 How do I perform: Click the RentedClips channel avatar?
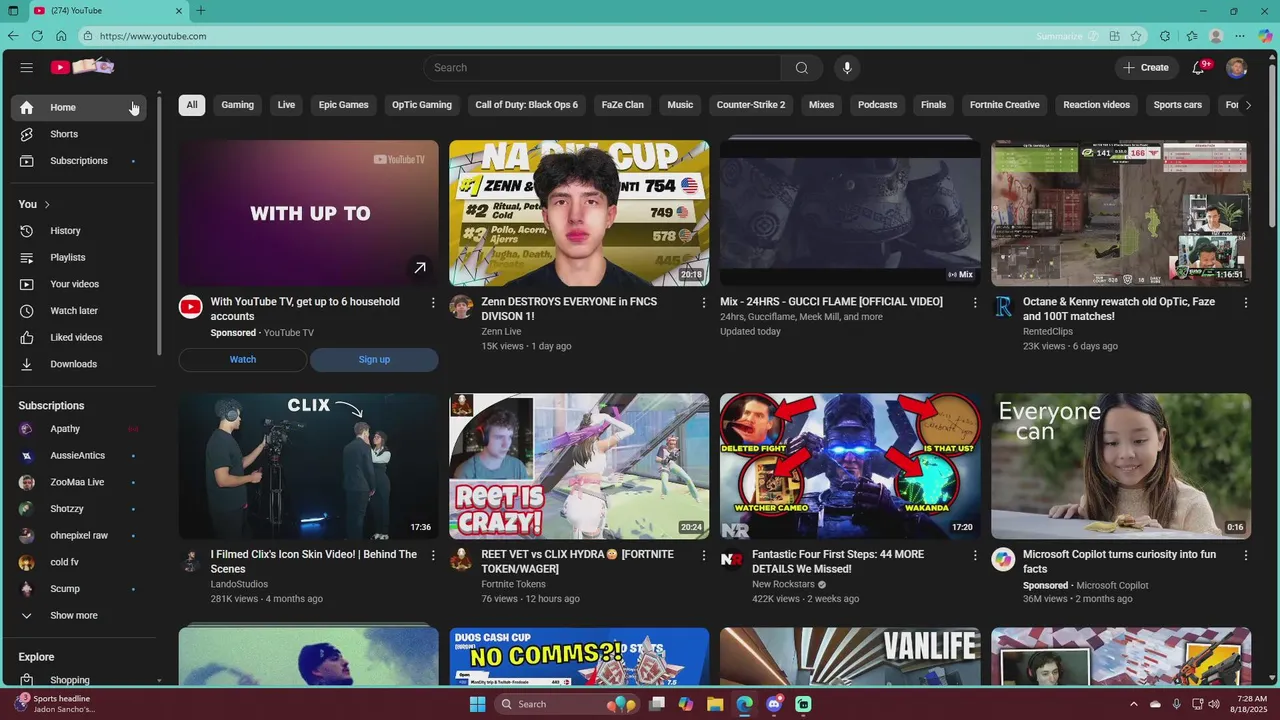point(1003,306)
